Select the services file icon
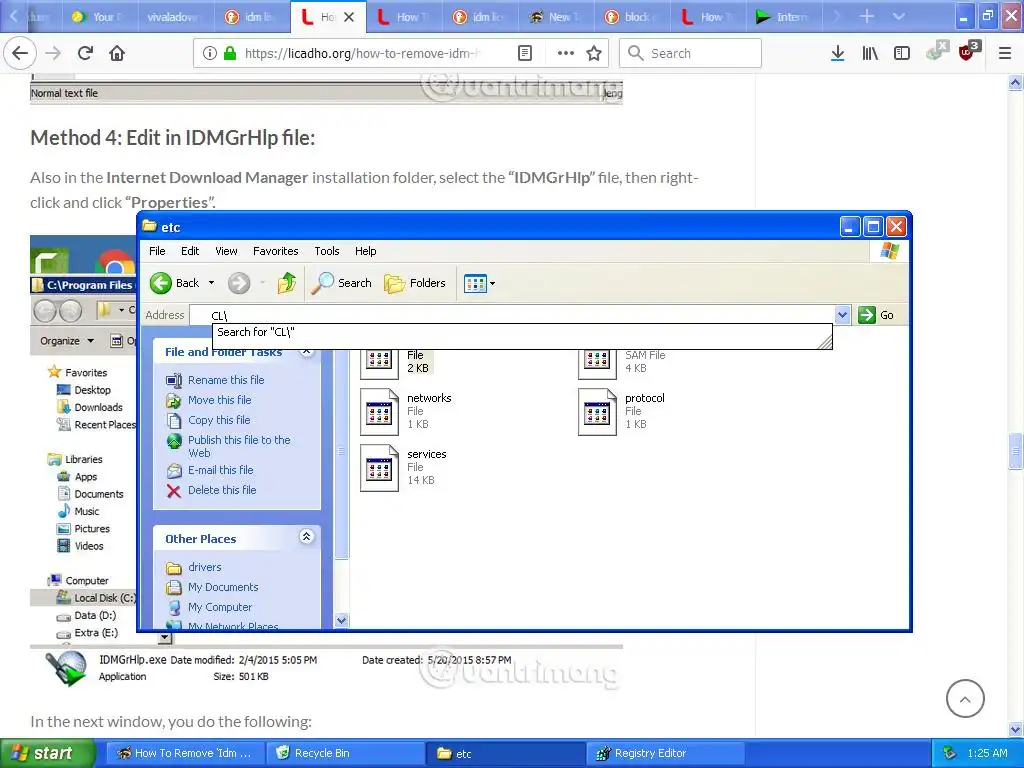Screen dimensions: 1024x768 pyautogui.click(x=379, y=468)
